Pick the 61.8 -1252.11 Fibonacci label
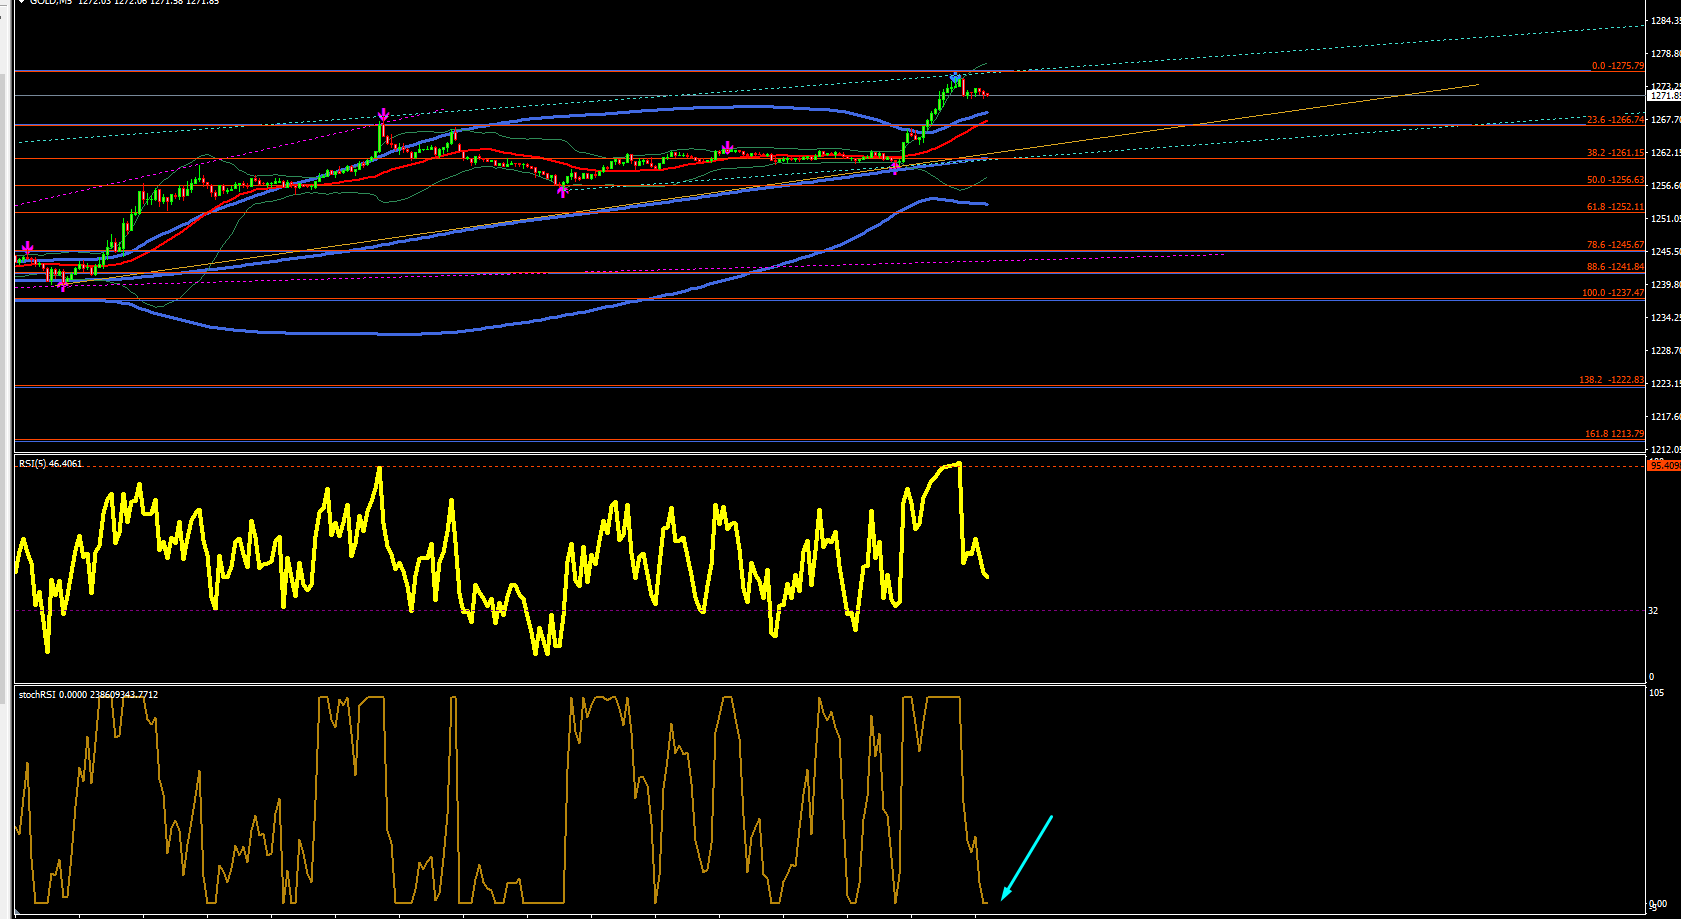The image size is (1681, 919). pyautogui.click(x=1615, y=207)
